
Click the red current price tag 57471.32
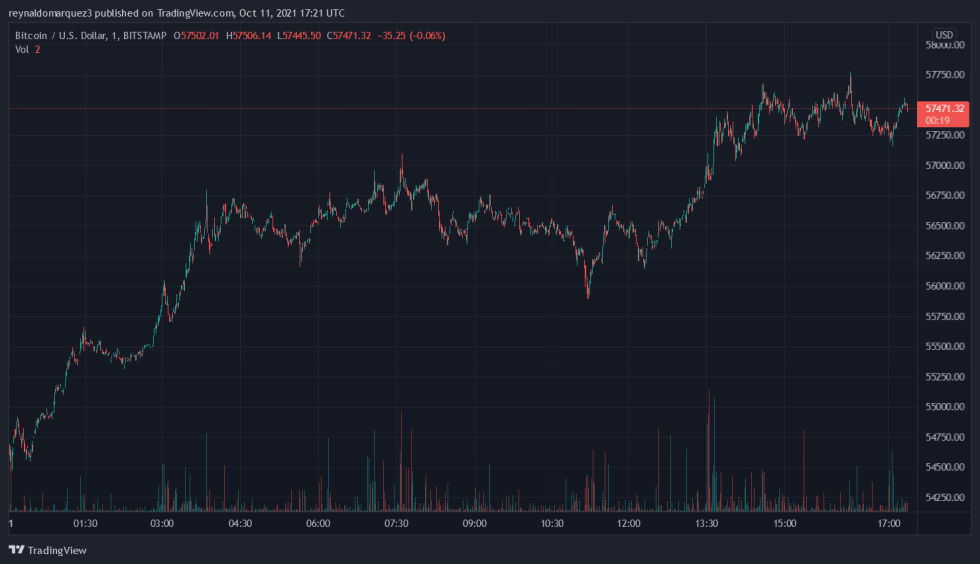(x=944, y=108)
